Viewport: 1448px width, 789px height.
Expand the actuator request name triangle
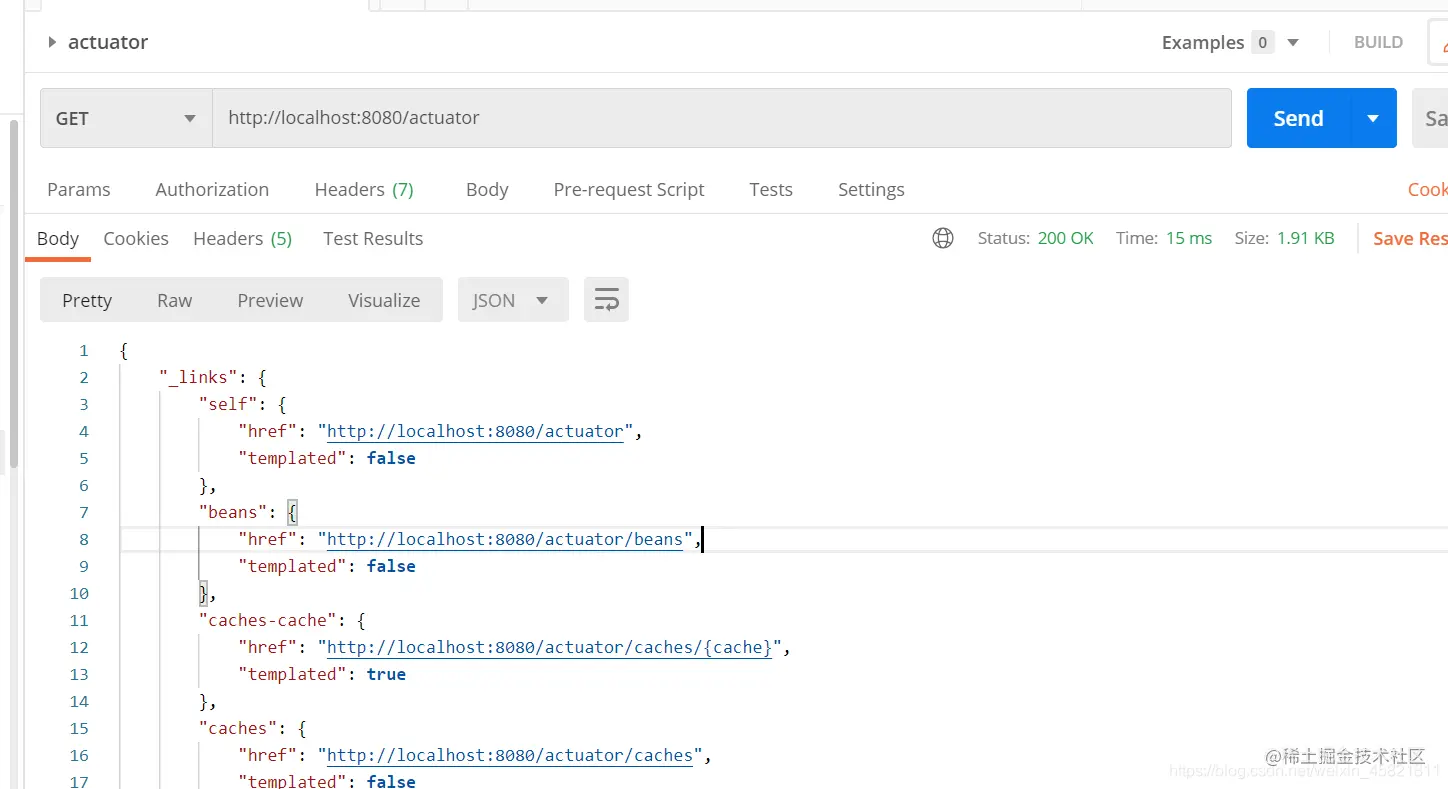coord(52,42)
